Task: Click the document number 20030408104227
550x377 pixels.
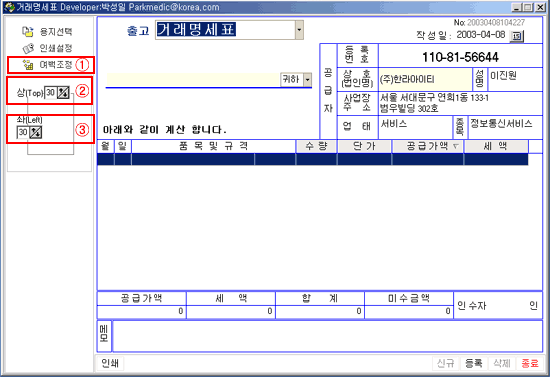Action: click(496, 22)
